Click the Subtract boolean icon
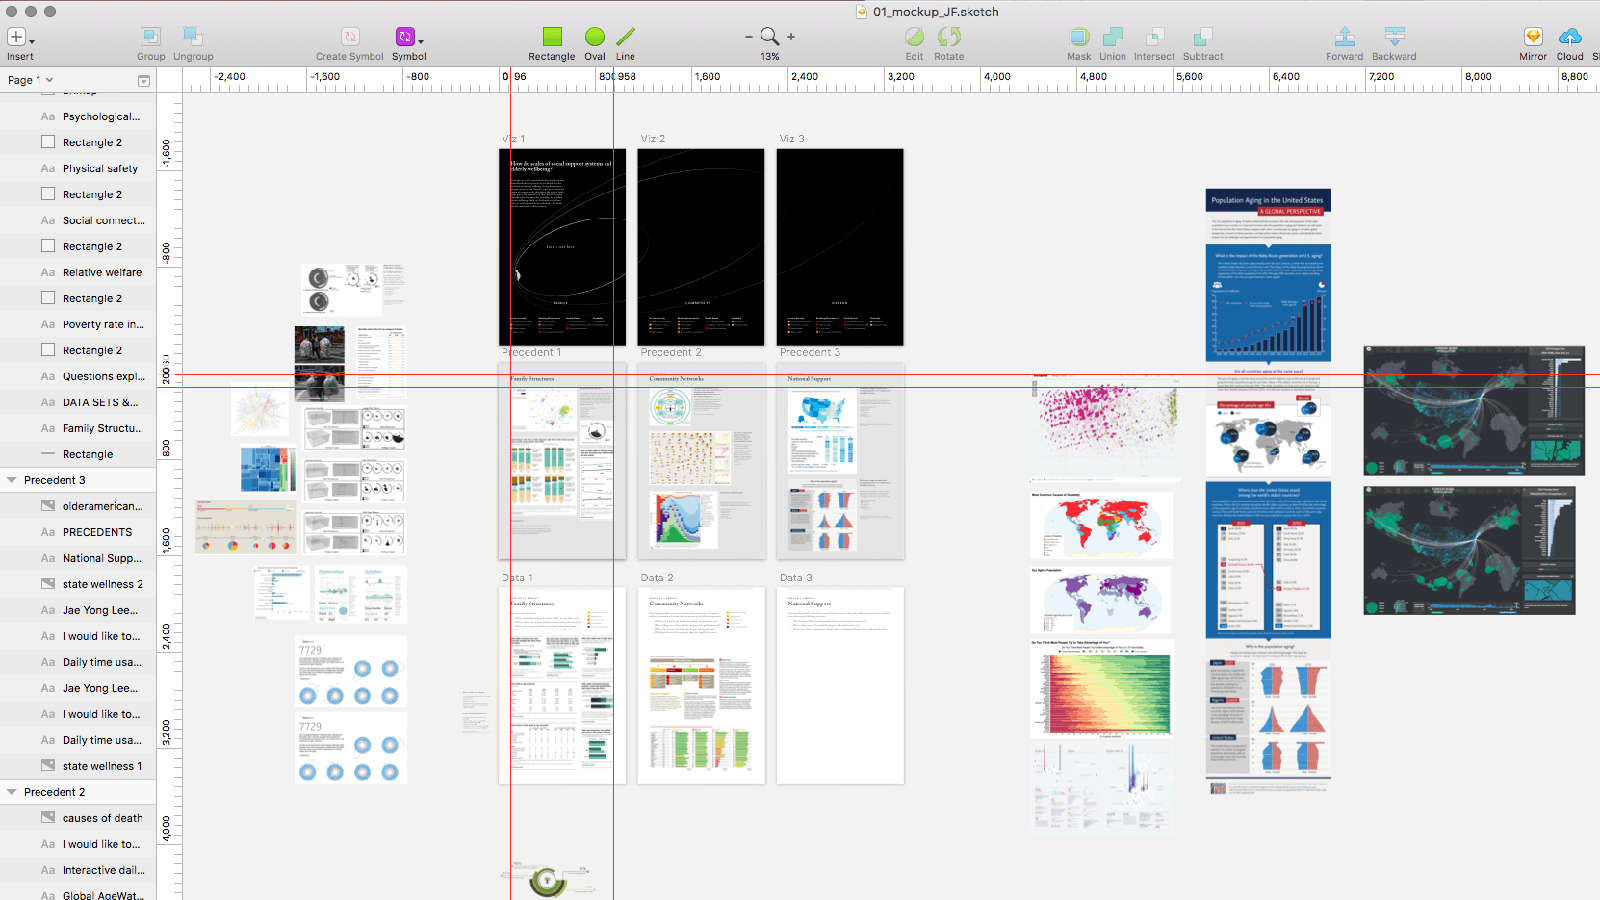The height and width of the screenshot is (900, 1600). pyautogui.click(x=1203, y=37)
